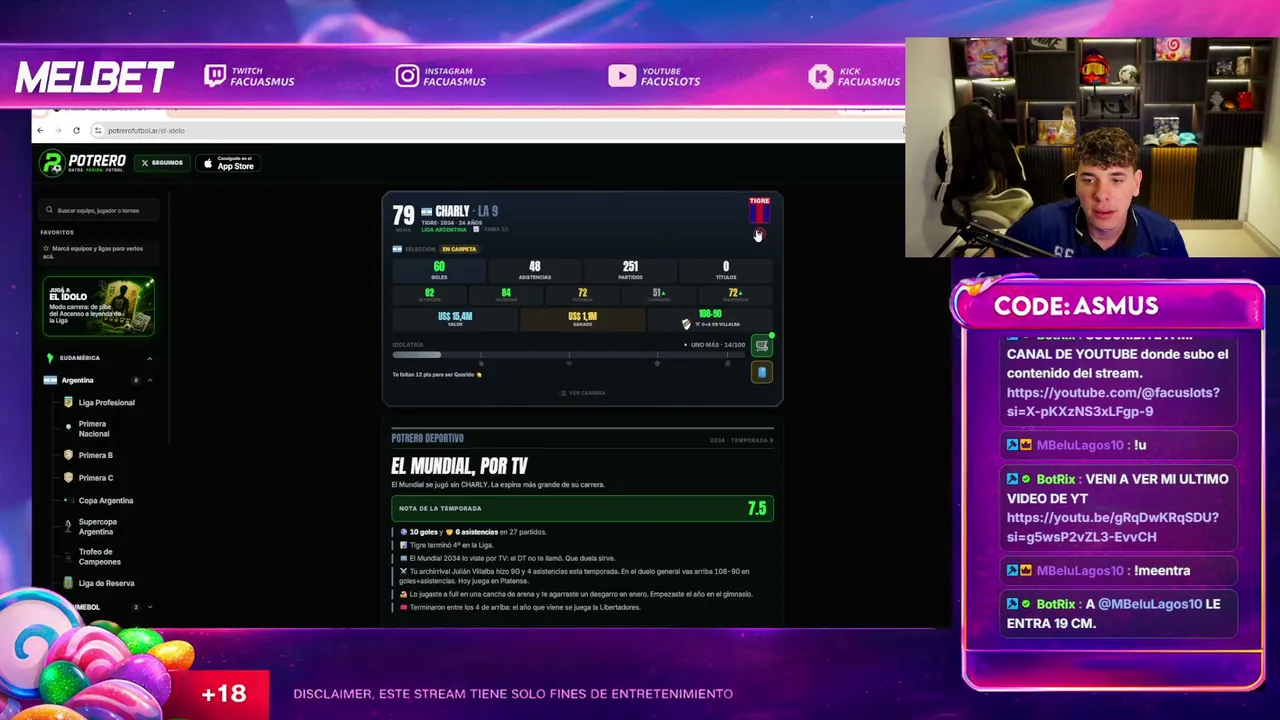Screen dimensions: 1280x720
Task: Click the Favoritos heading in sidebar
Action: (x=57, y=232)
